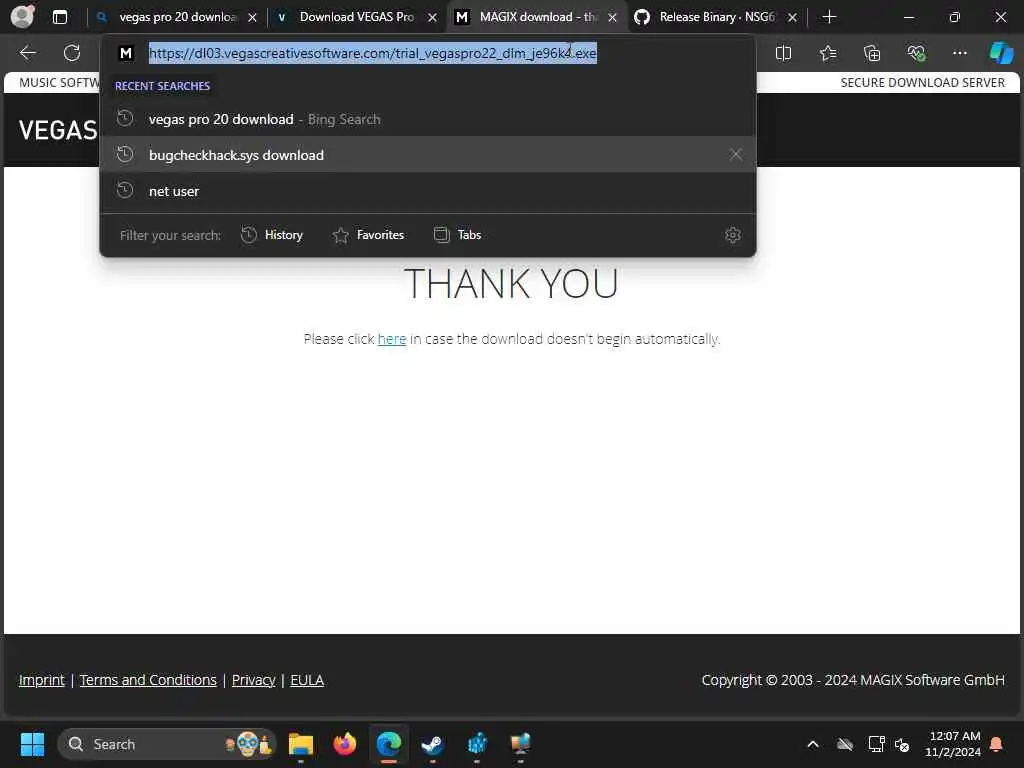Open the tab actions menu icon
This screenshot has height=768, width=1024.
[x=59, y=17]
